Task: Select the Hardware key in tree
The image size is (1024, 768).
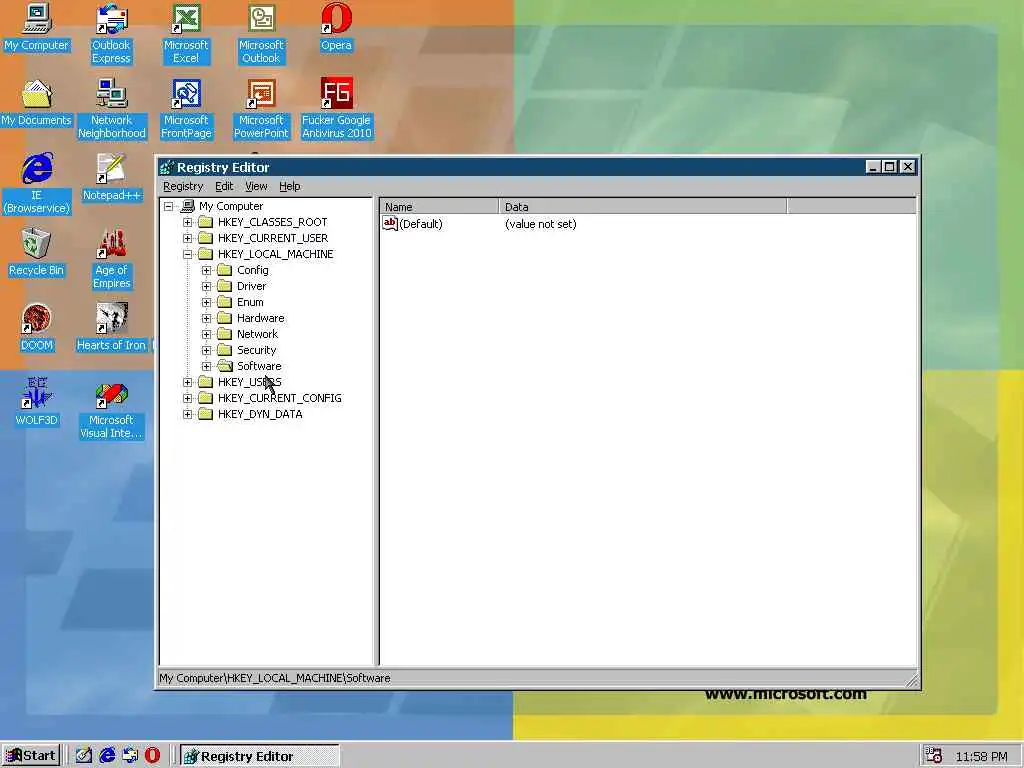Action: click(x=261, y=318)
